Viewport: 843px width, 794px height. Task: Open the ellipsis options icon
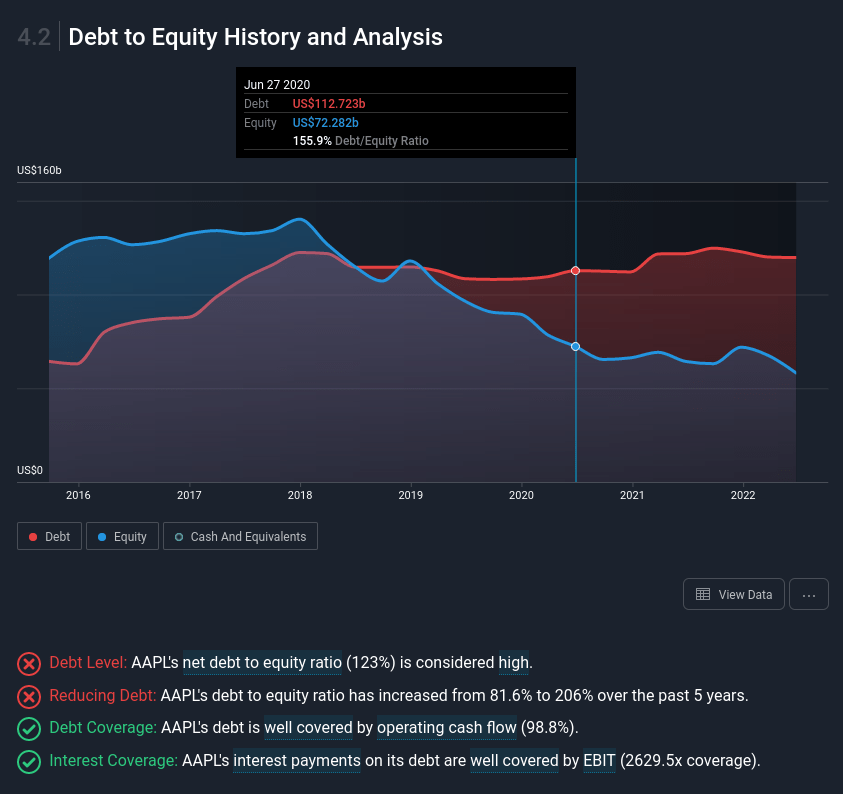(x=808, y=594)
